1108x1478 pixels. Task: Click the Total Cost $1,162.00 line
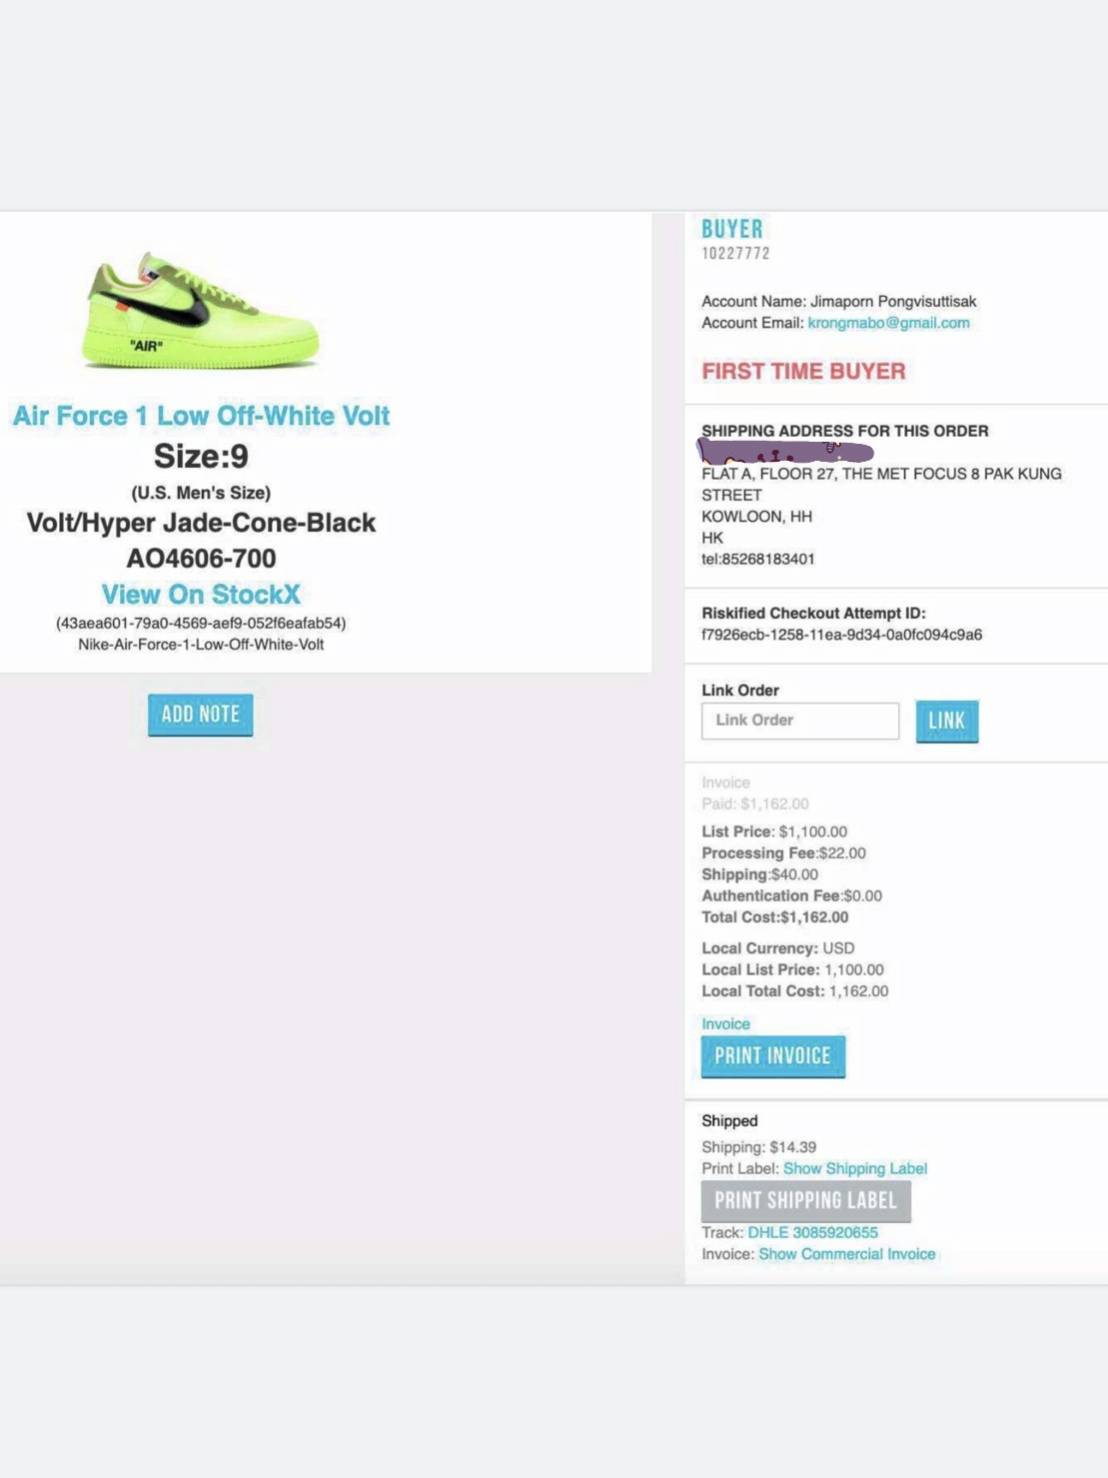point(775,917)
